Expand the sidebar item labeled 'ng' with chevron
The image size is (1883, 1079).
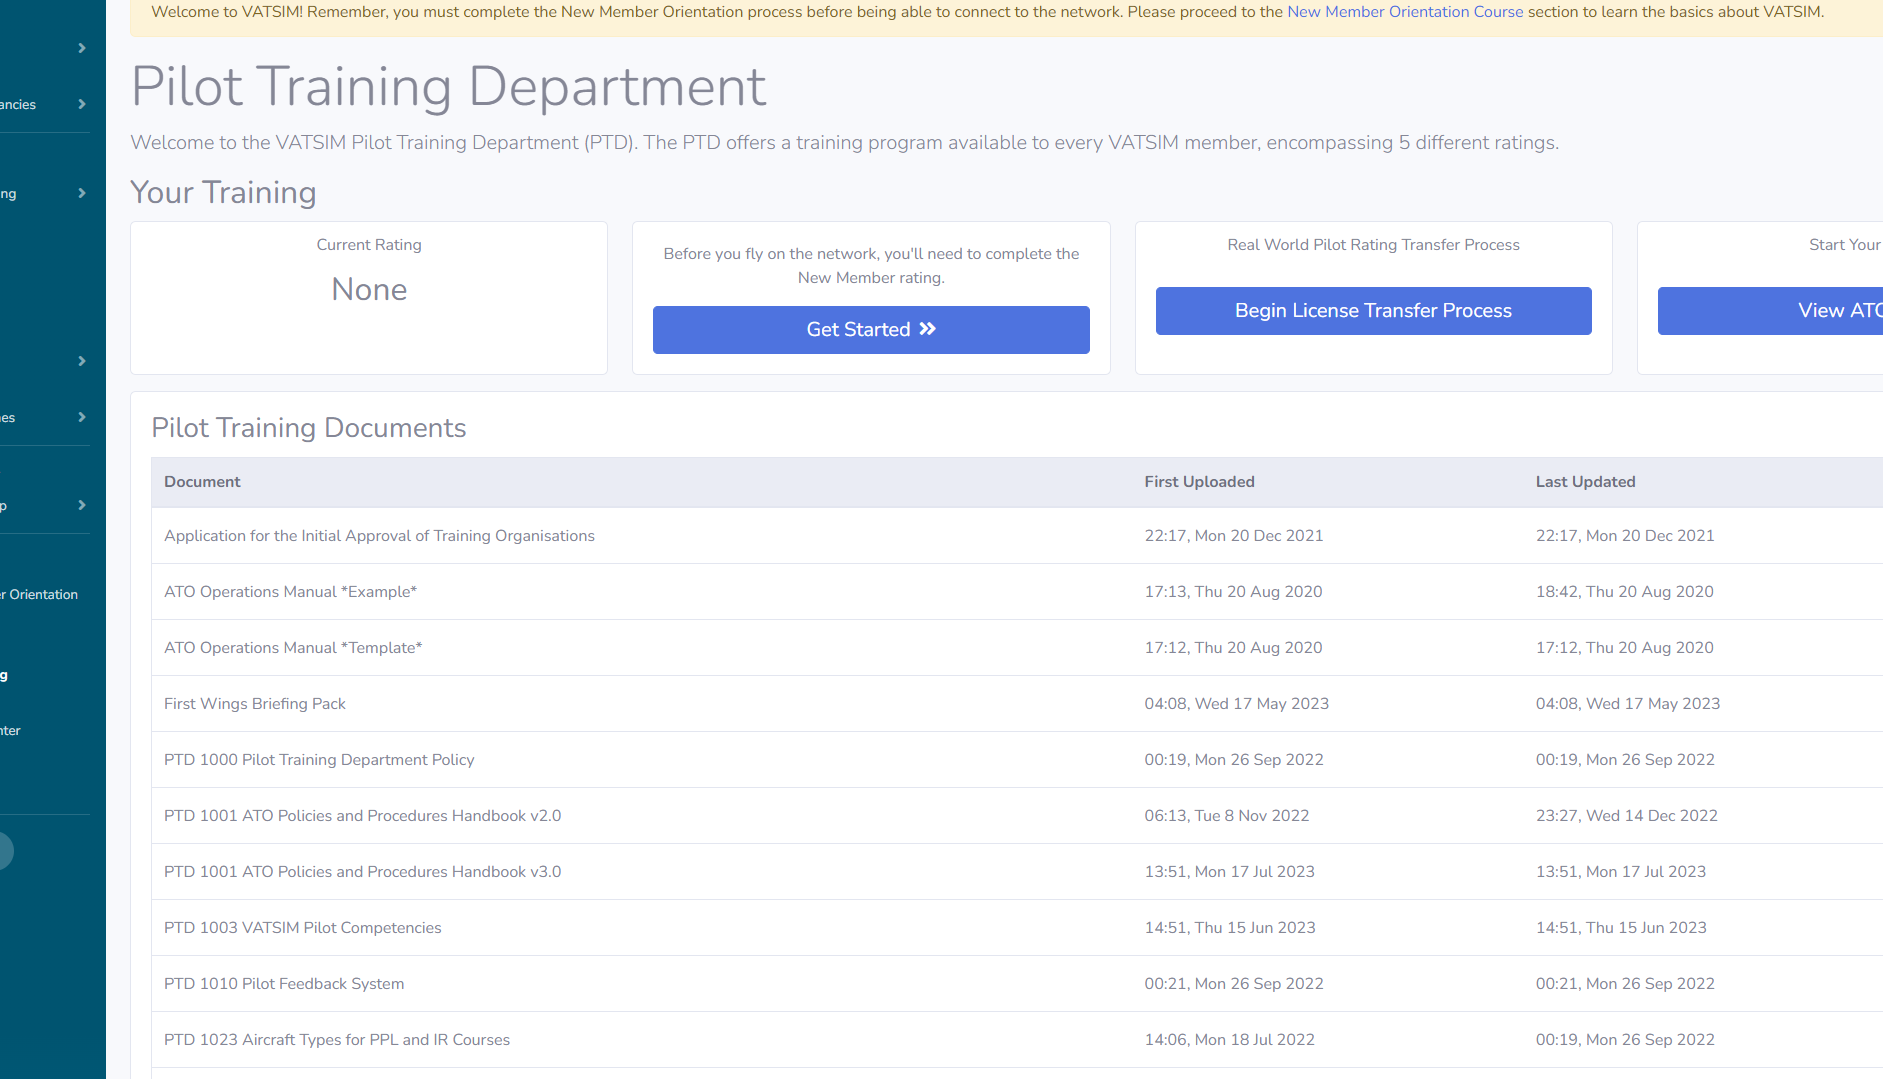[45, 193]
